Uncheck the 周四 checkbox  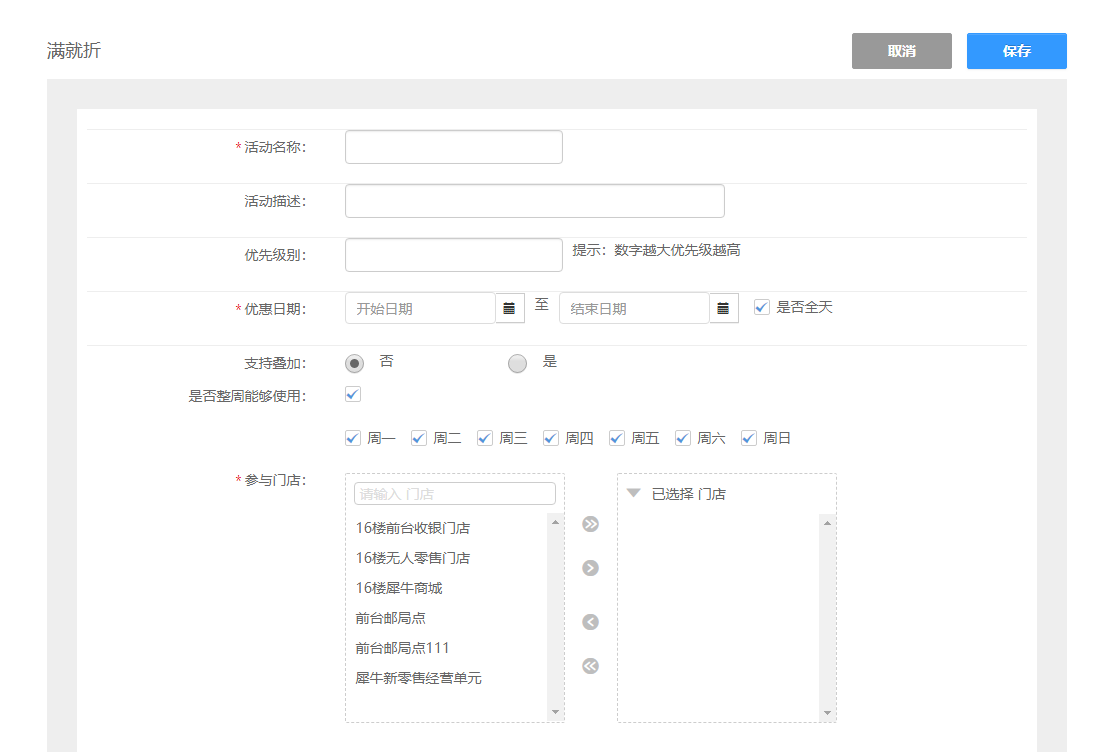point(551,438)
